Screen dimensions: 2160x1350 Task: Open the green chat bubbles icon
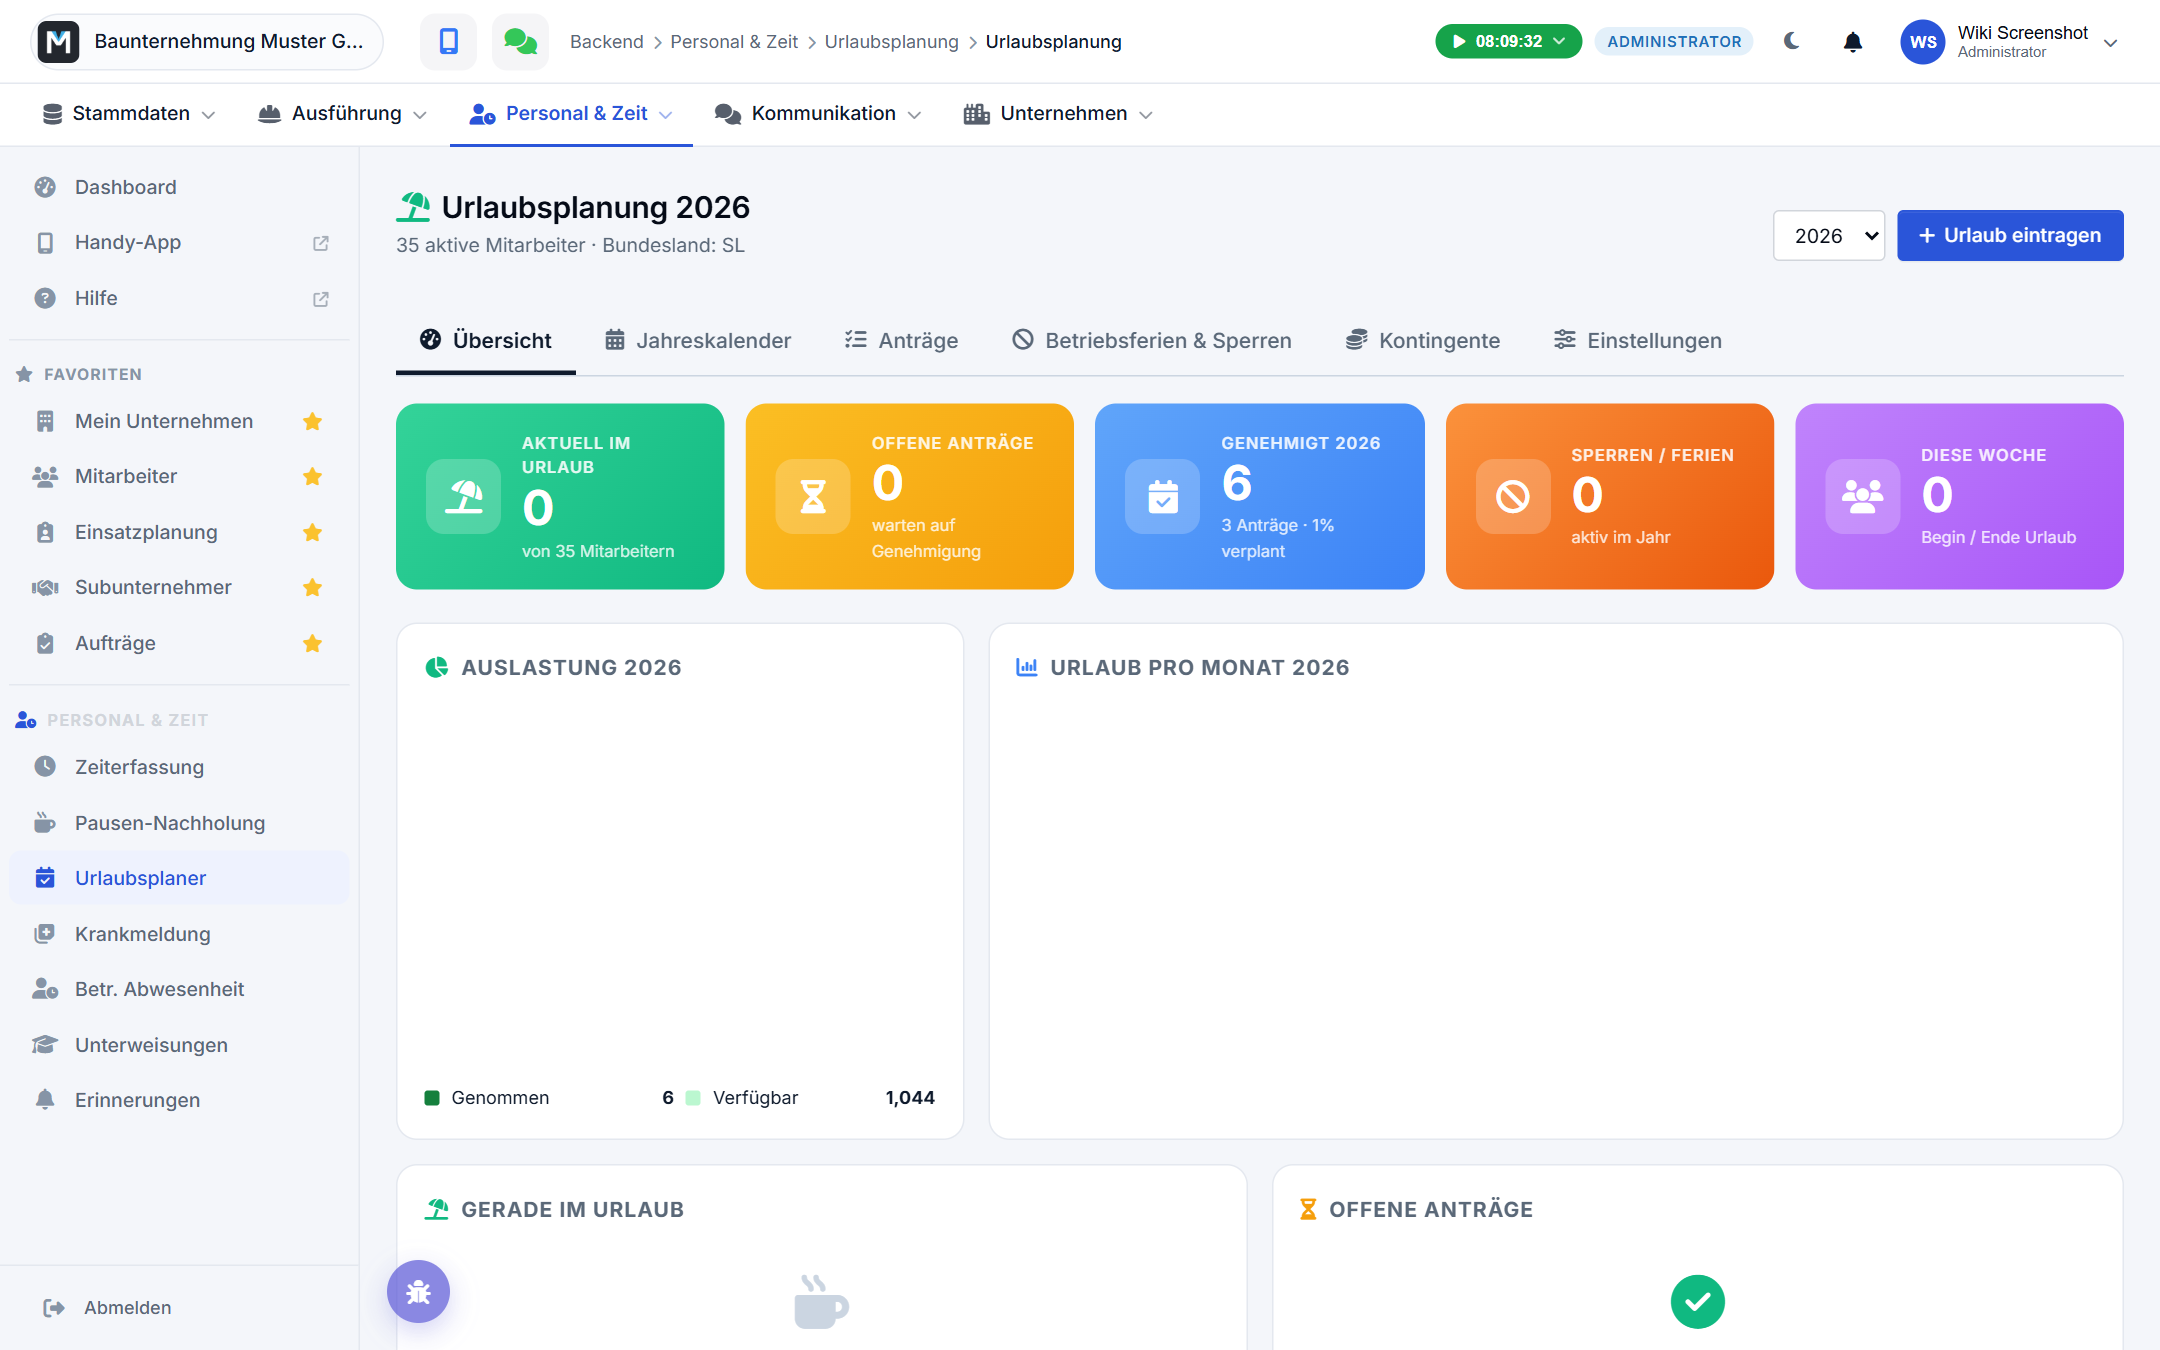click(520, 41)
